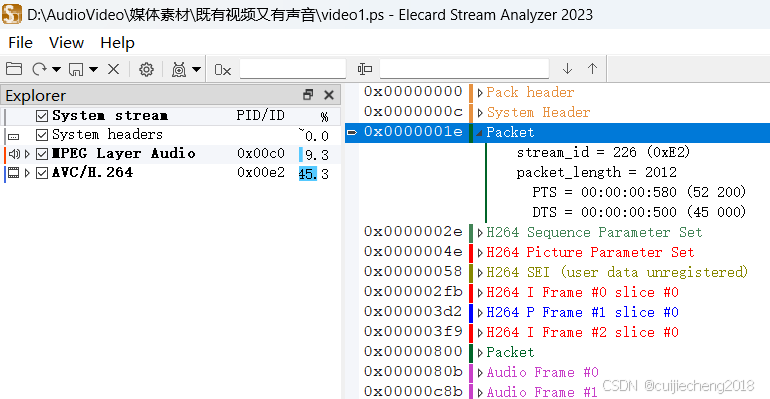Viewport: 770px width, 399px height.
Task: Open the Help menu
Action: pos(117,43)
